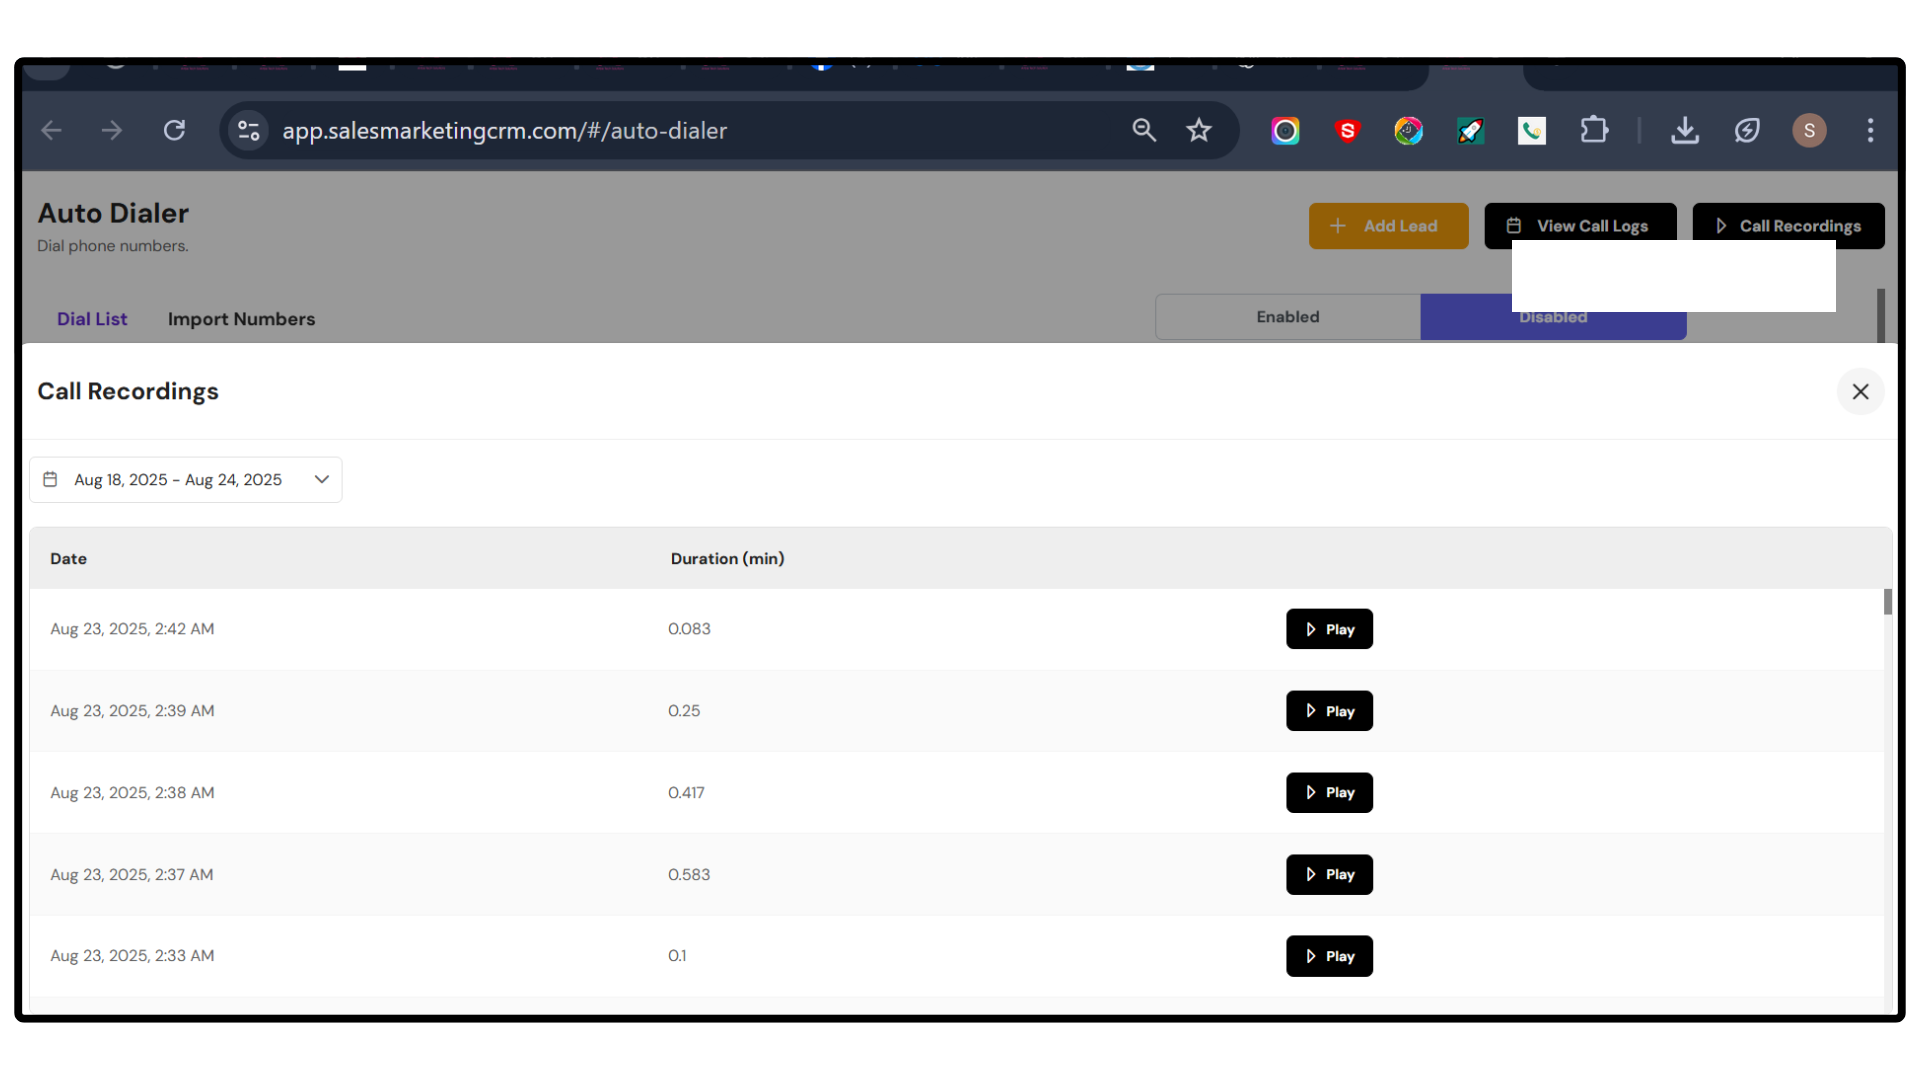
Task: Click the zoom magnifier icon in address bar
Action: coord(1144,130)
